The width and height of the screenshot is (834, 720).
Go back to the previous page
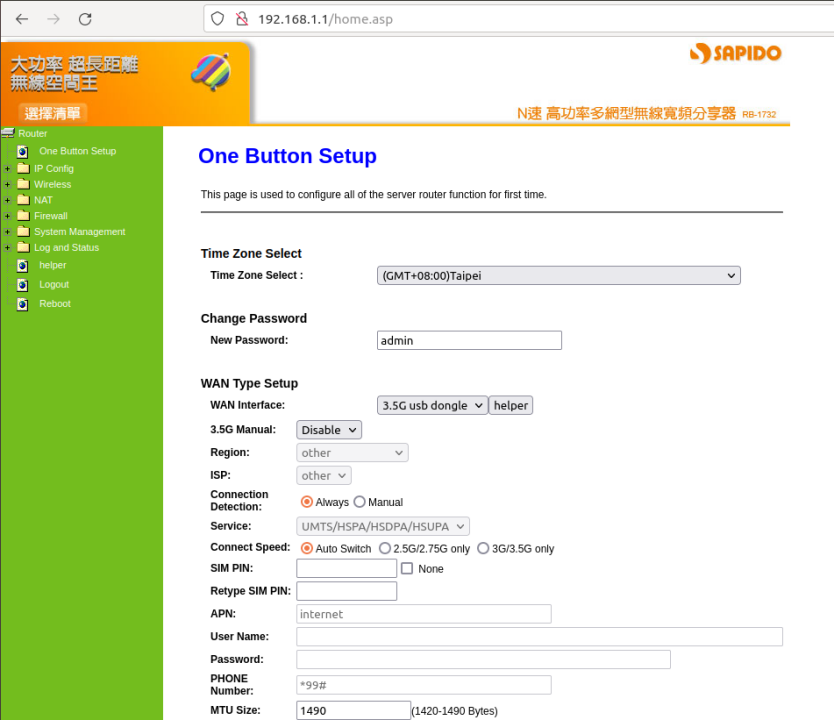[22, 19]
